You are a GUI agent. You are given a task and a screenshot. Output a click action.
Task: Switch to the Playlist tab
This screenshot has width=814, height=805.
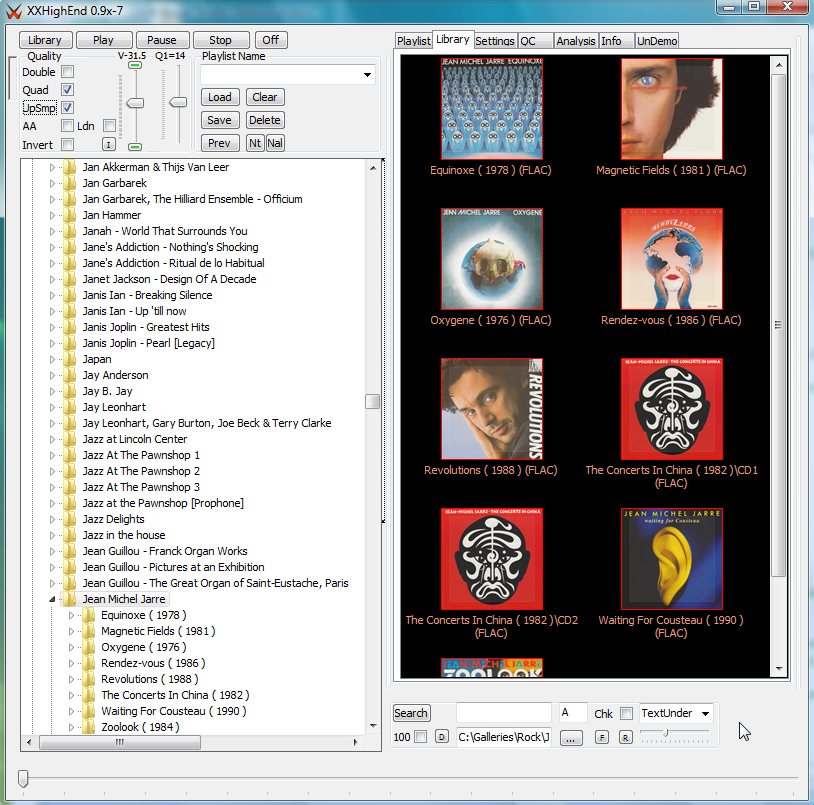(x=413, y=40)
